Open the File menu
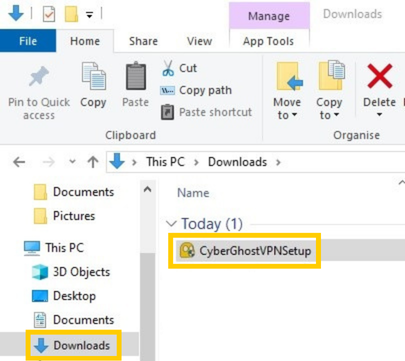This screenshot has width=405, height=361. click(28, 41)
